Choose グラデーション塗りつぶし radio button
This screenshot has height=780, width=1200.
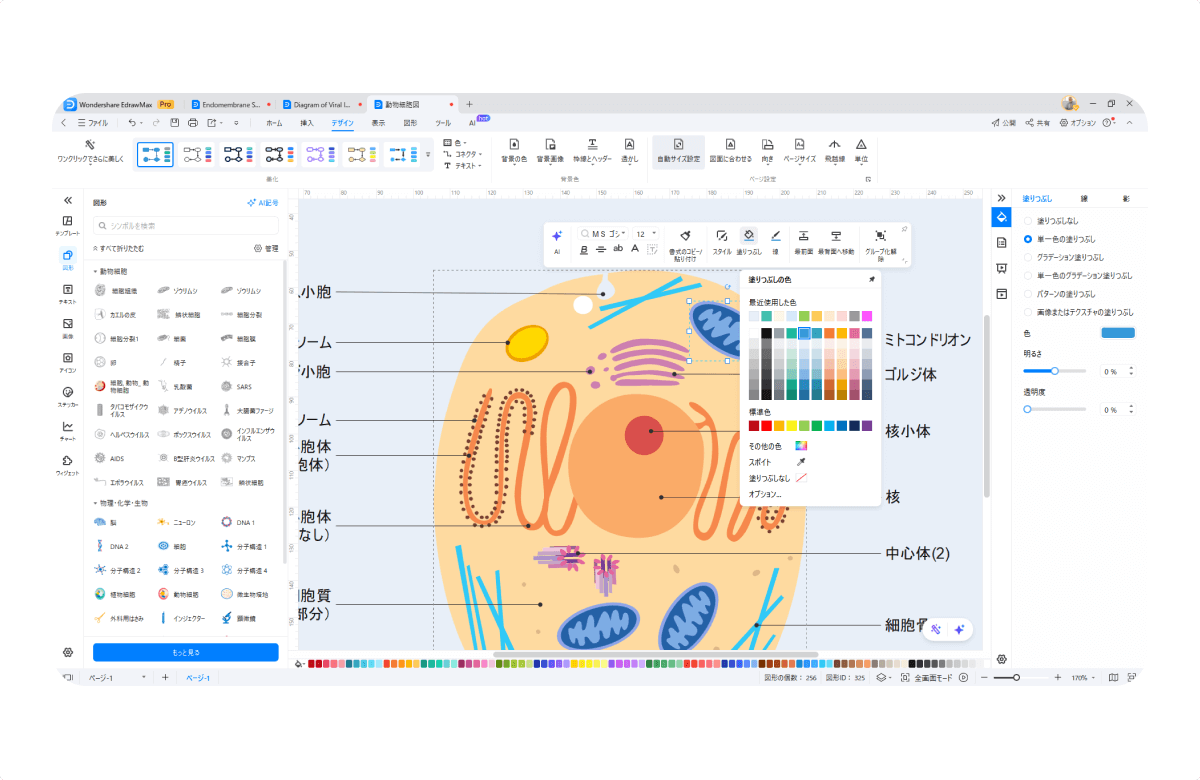click(x=1028, y=257)
